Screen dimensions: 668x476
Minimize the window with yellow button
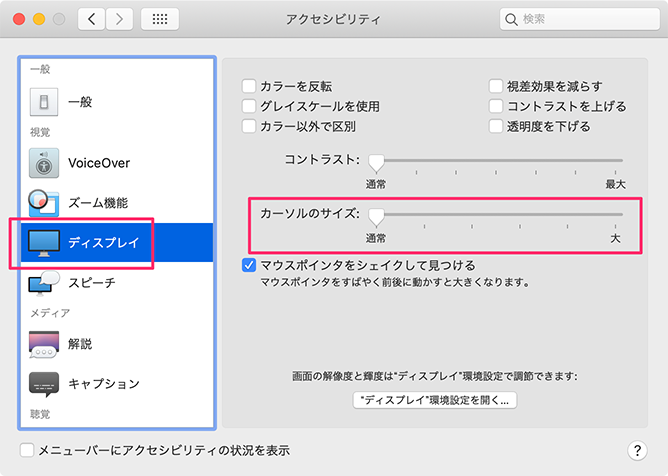pos(39,19)
